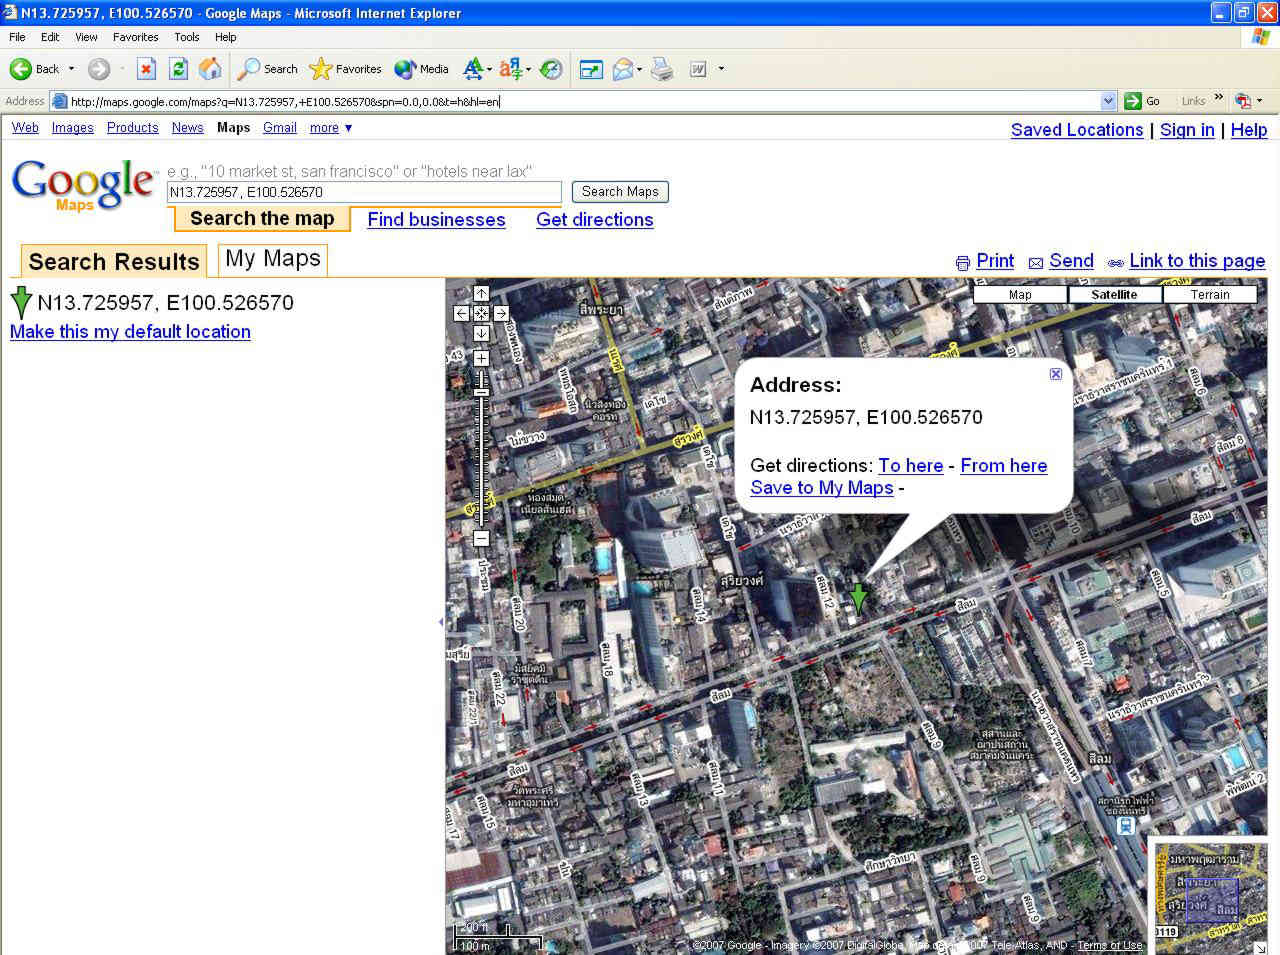Click the Search Maps button
Screen dimensions: 1280x955
pyautogui.click(x=620, y=191)
